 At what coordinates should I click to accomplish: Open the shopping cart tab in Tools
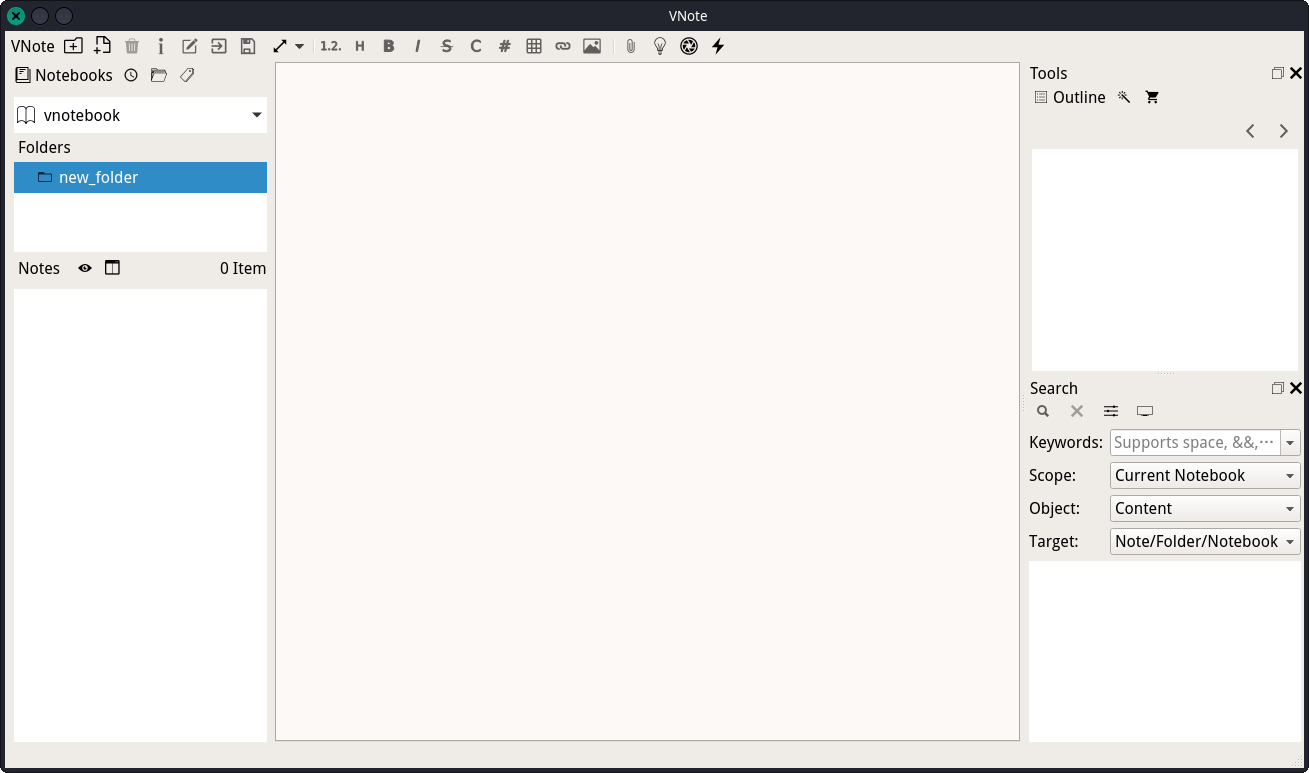coord(1152,97)
